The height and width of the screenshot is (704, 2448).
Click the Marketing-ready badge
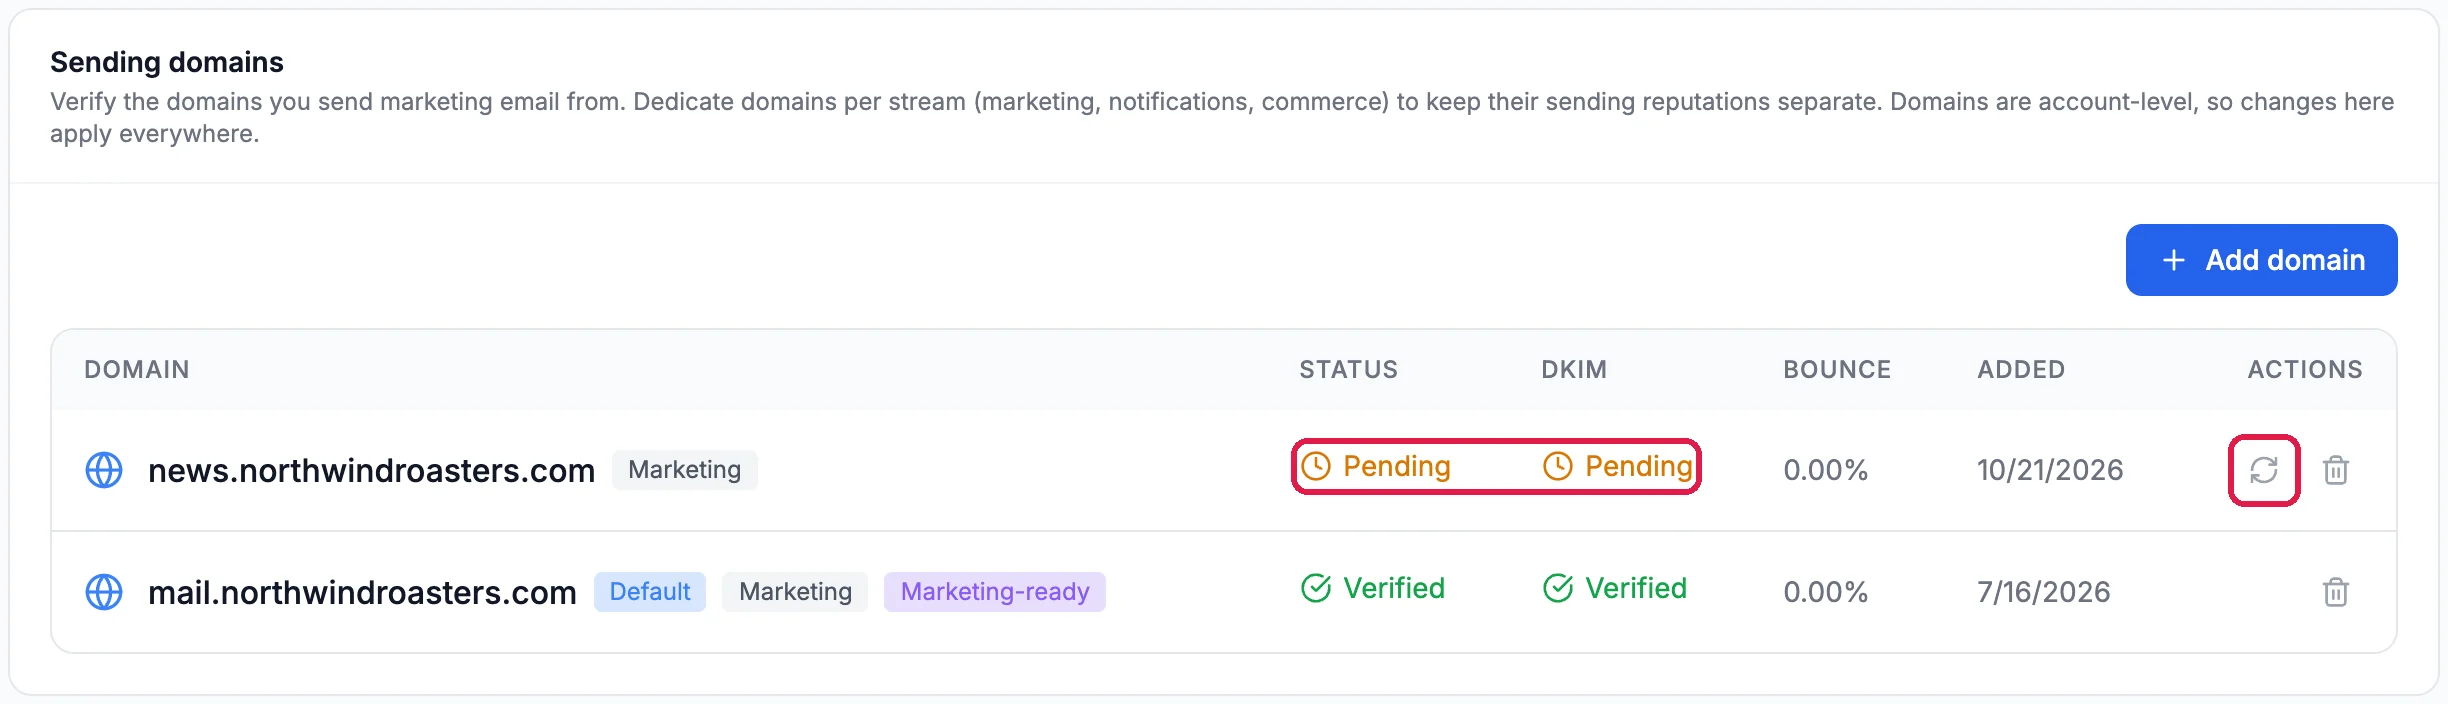pos(995,592)
